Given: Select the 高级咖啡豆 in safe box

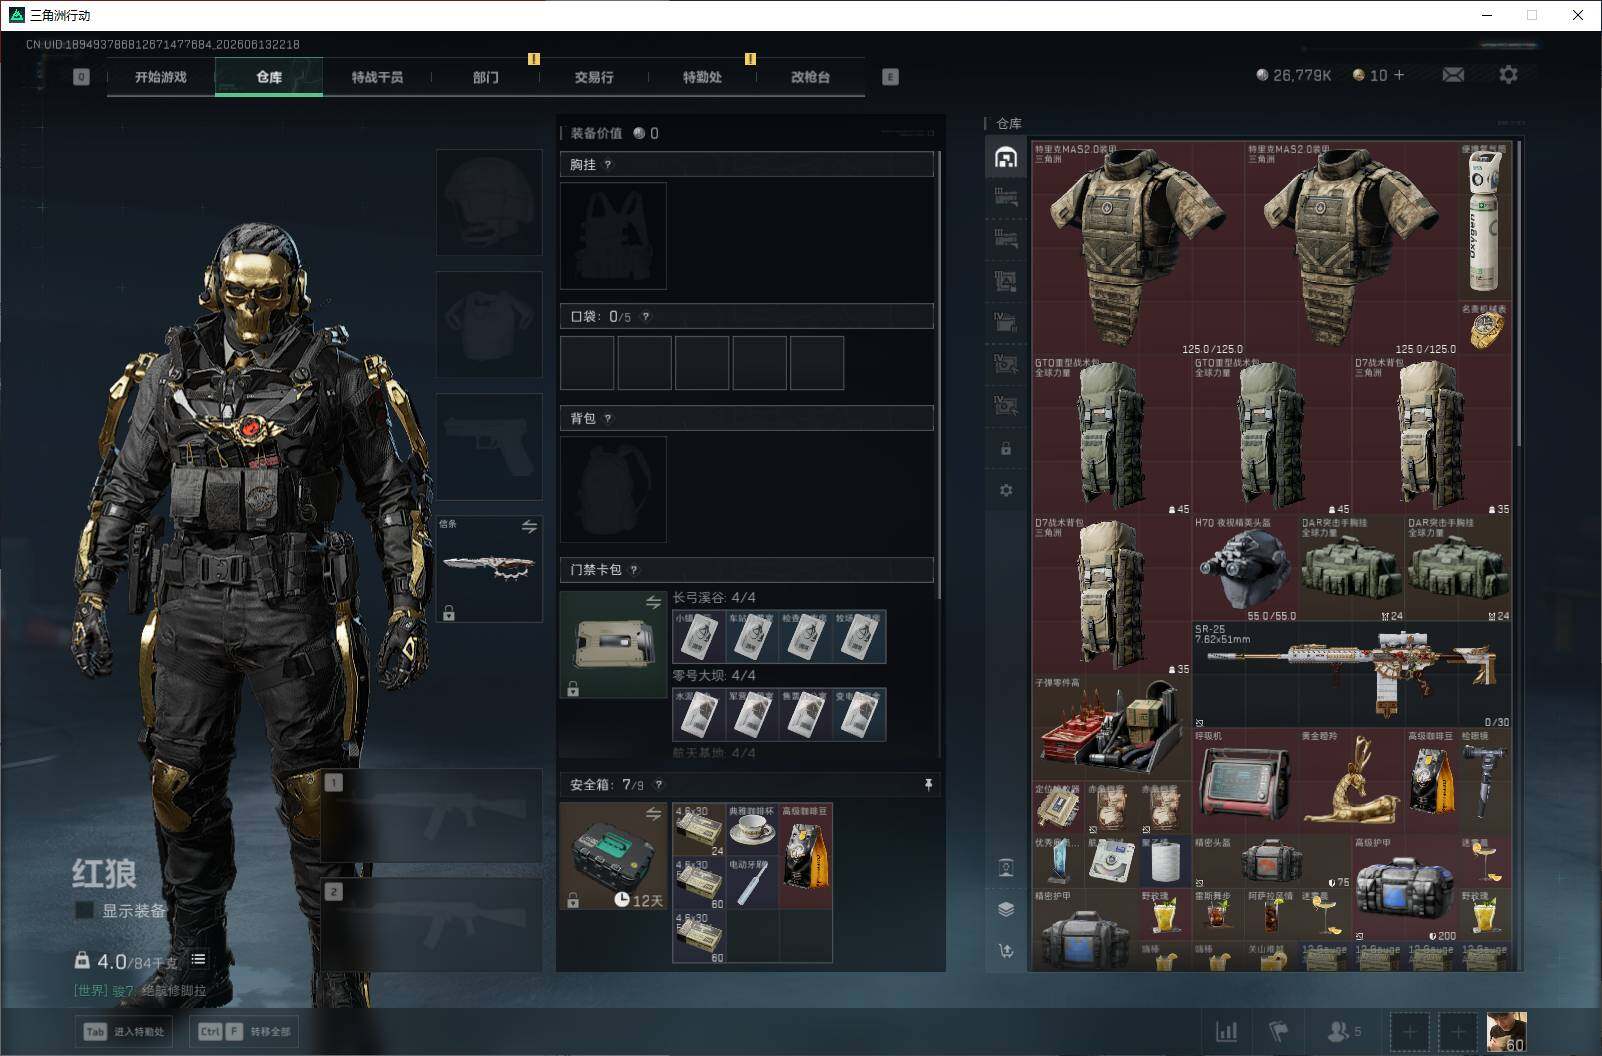Looking at the screenshot, I should (x=806, y=856).
